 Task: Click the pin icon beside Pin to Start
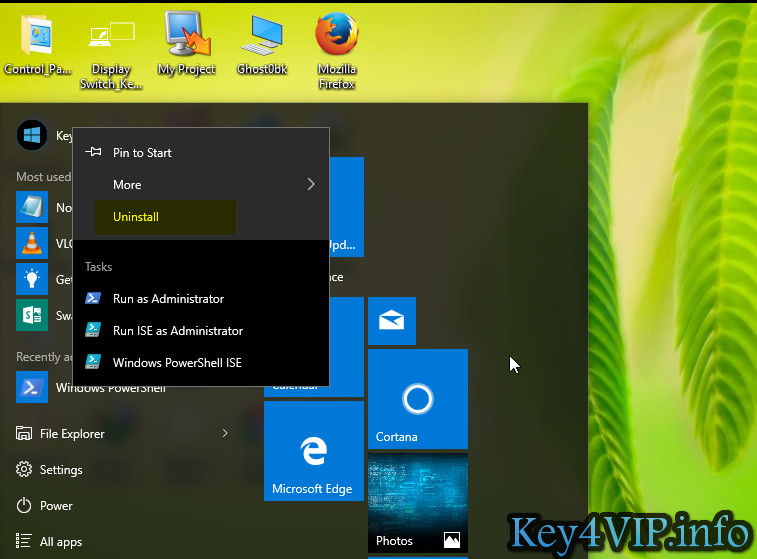pos(93,152)
